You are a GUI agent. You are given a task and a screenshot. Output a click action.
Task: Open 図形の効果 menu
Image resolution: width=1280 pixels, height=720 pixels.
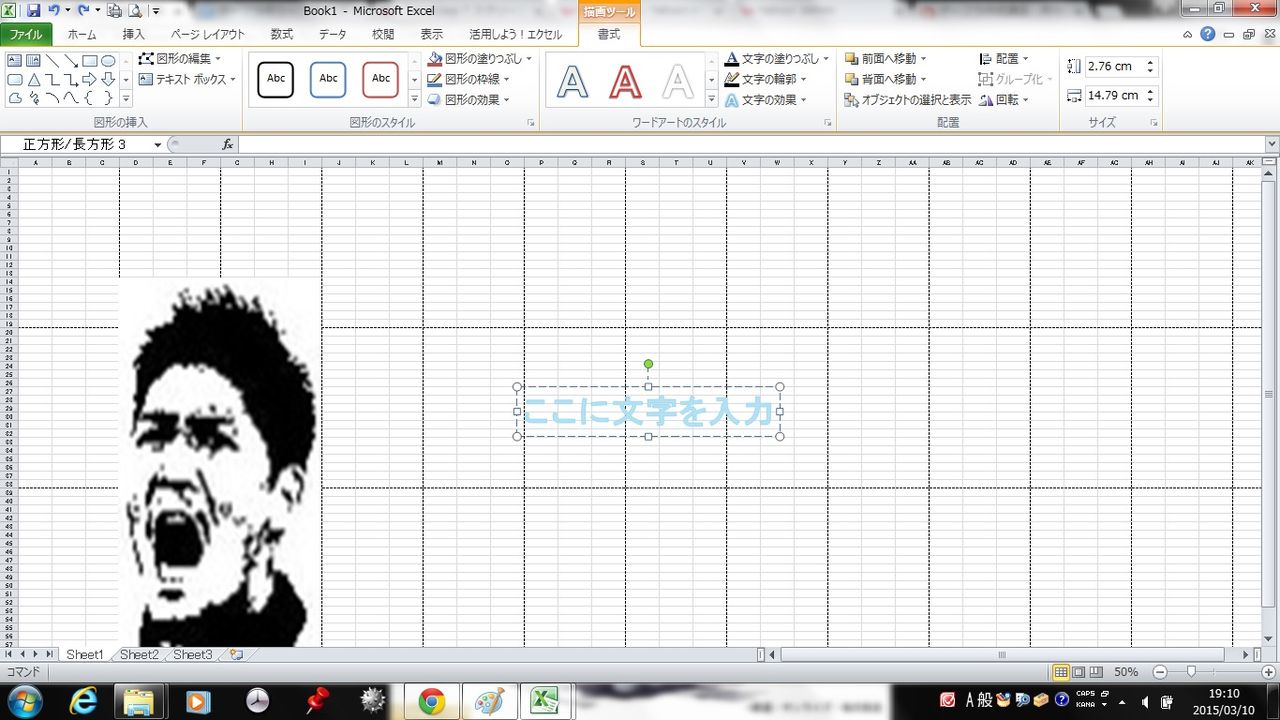(x=468, y=99)
